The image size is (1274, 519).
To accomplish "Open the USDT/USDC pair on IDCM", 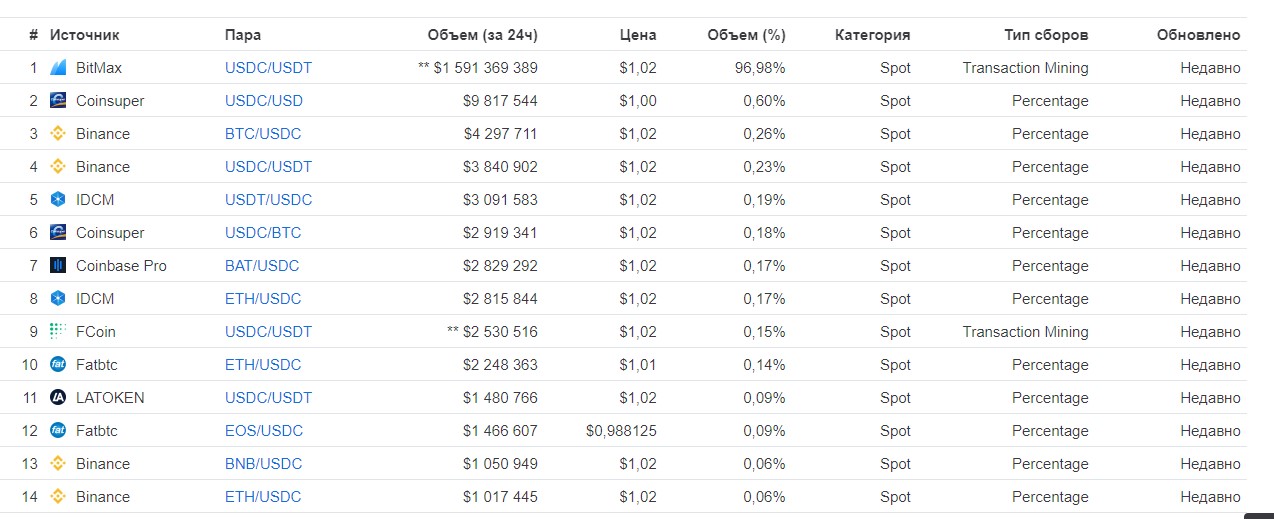I will (x=268, y=200).
